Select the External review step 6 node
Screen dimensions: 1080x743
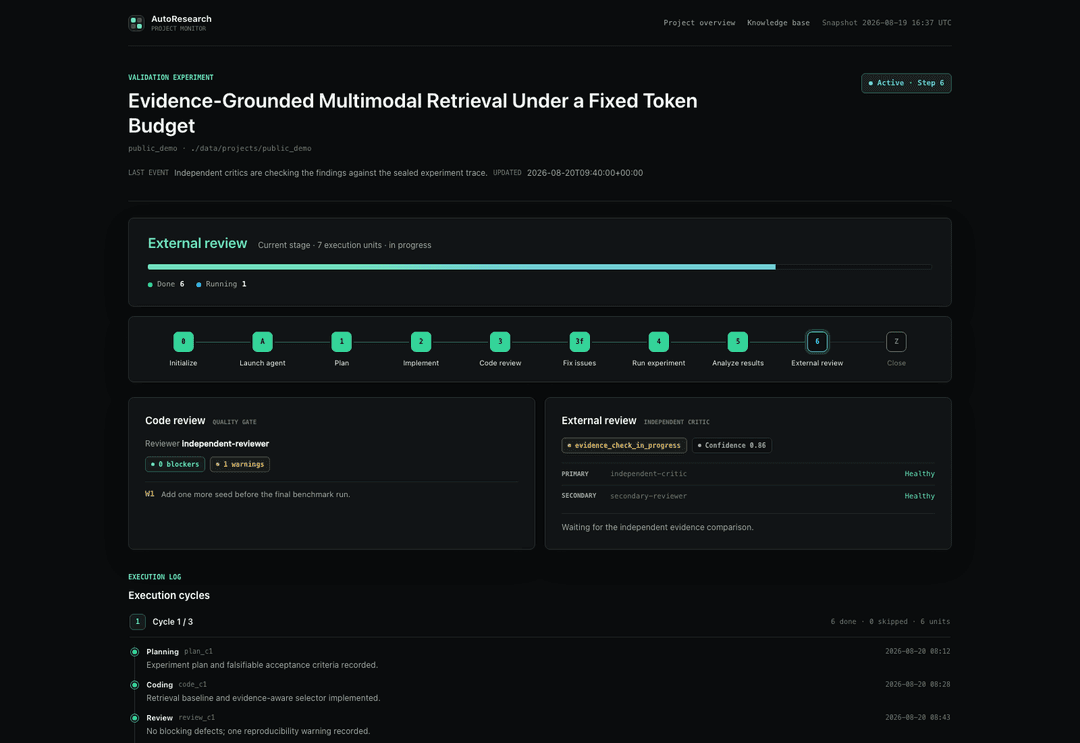pyautogui.click(x=817, y=342)
